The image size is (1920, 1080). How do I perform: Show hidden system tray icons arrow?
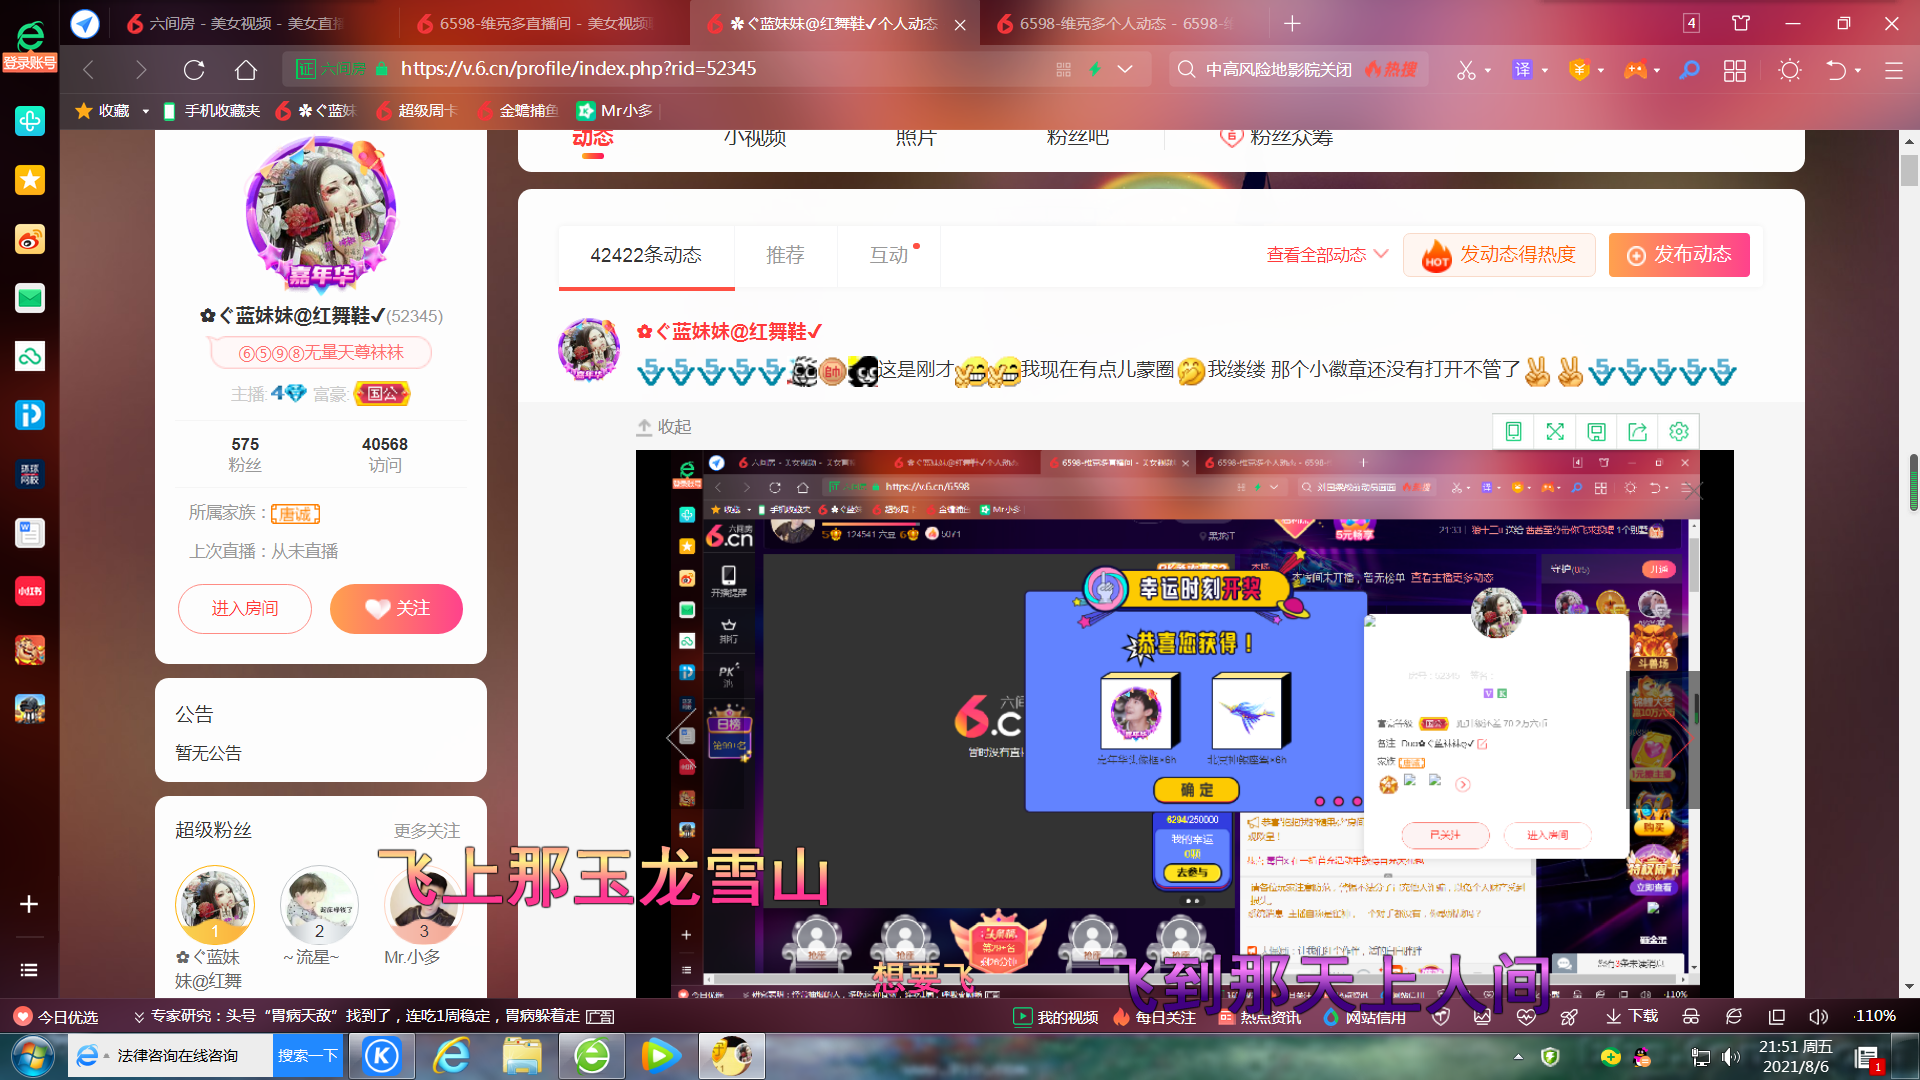click(x=1518, y=1057)
